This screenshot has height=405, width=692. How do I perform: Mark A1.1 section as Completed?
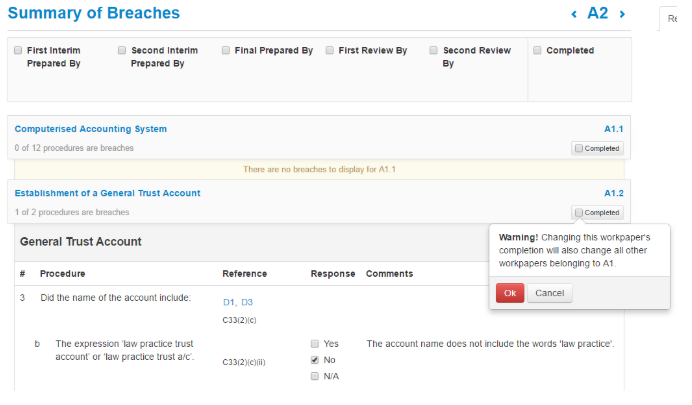pyautogui.click(x=579, y=148)
